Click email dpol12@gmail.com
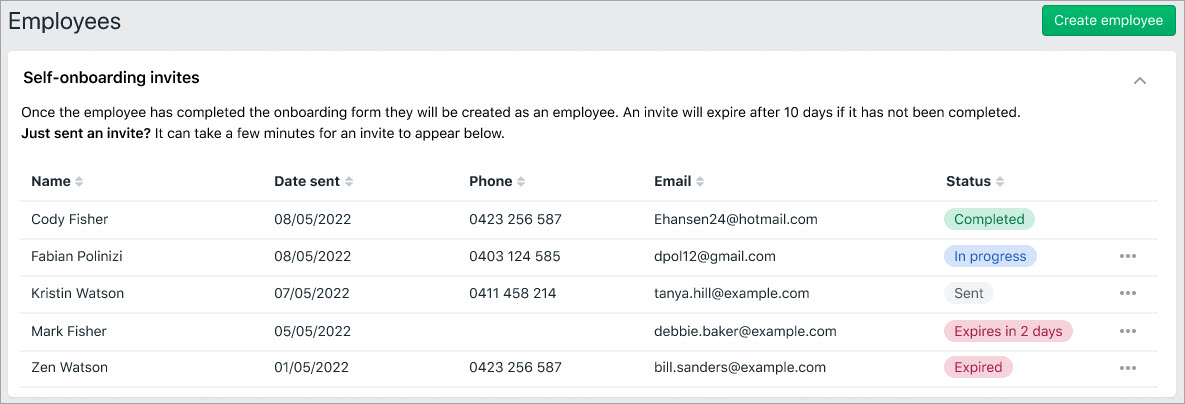1185x404 pixels. (x=714, y=256)
